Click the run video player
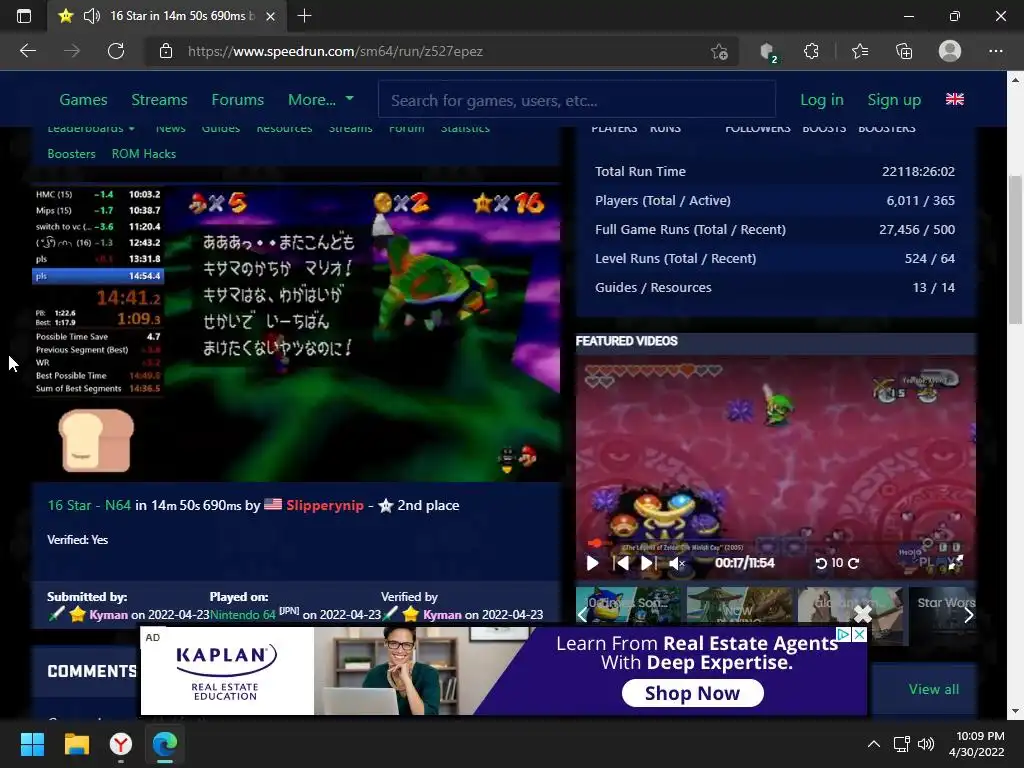The width and height of the screenshot is (1024, 768). coord(296,334)
